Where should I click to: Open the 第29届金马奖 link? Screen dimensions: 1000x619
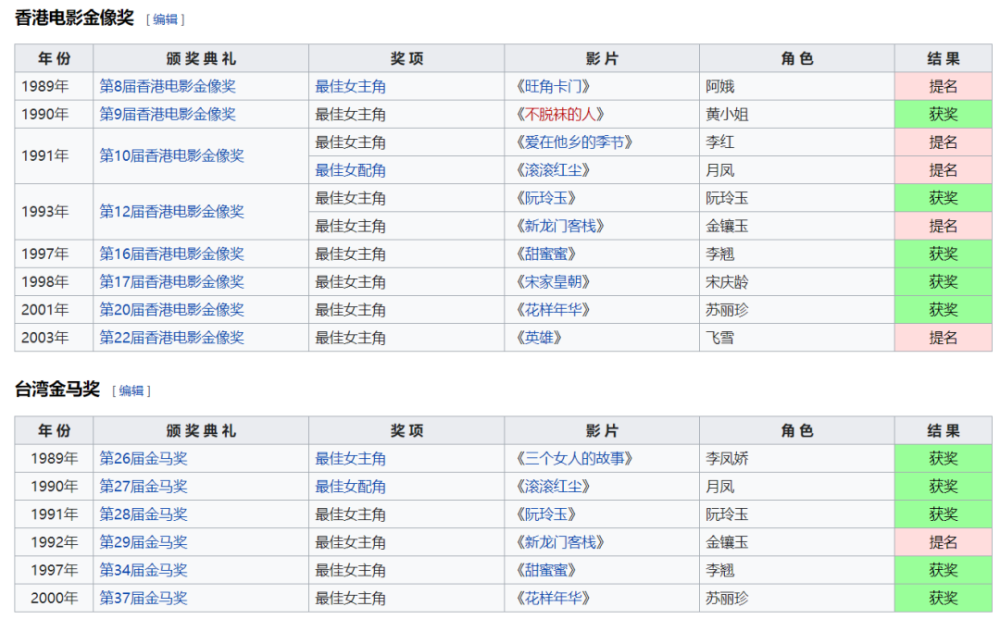[143, 543]
